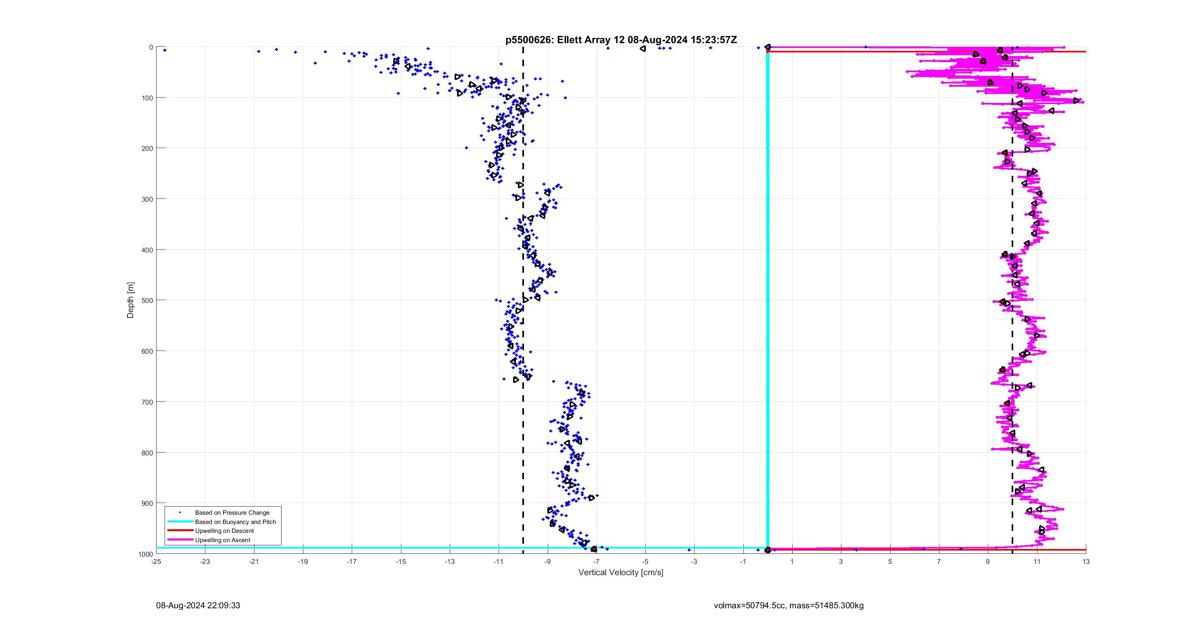Click positive x-axis tick label "7"
This screenshot has width=1200, height=622.
pyautogui.click(x=939, y=561)
